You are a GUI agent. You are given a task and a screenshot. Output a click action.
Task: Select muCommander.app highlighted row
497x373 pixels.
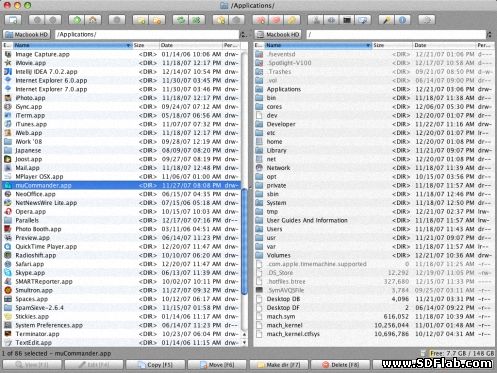121,185
